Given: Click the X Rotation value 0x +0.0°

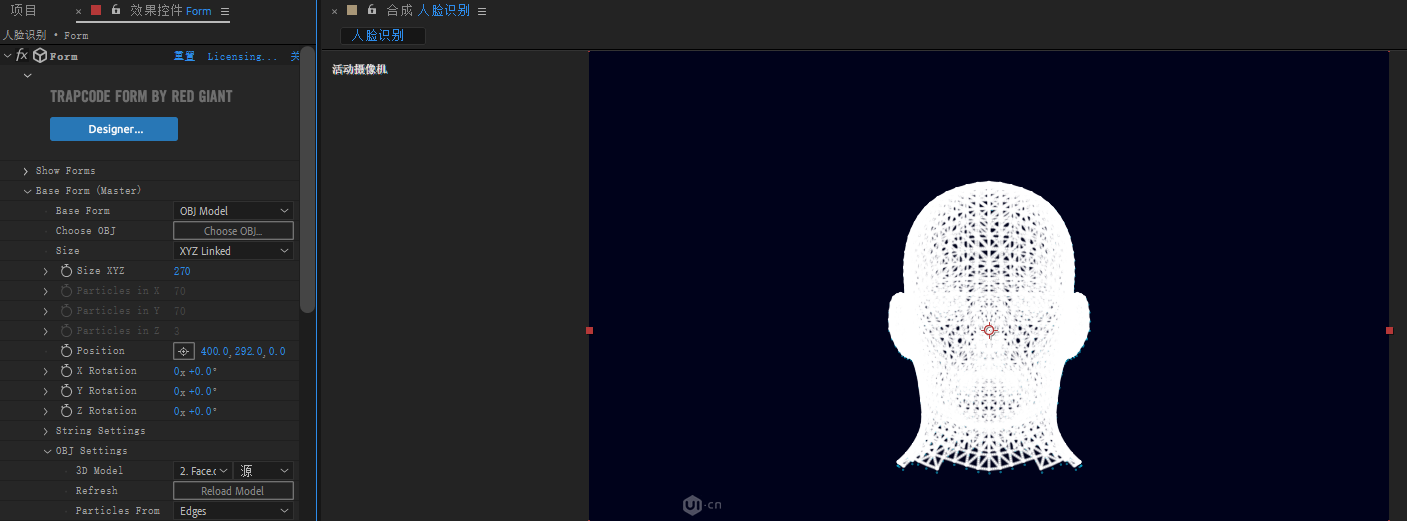Looking at the screenshot, I should pyautogui.click(x=195, y=371).
